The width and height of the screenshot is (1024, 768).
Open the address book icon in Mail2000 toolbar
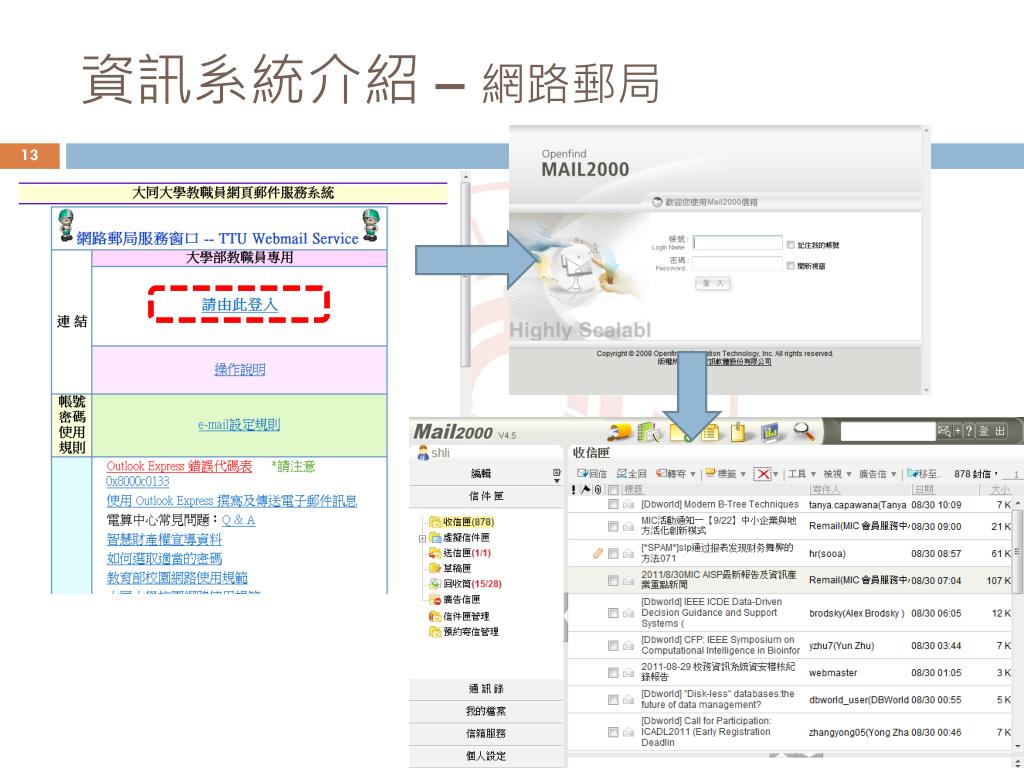coord(648,432)
